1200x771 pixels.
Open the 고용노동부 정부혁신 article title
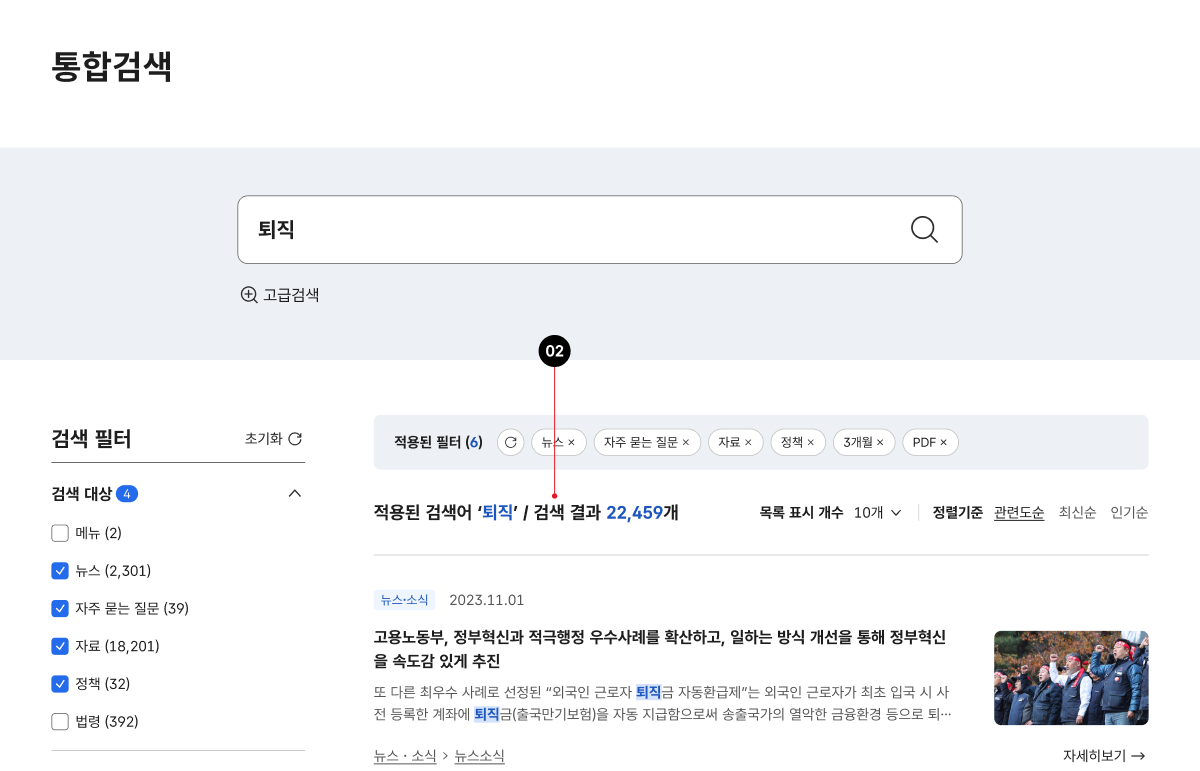coord(660,649)
